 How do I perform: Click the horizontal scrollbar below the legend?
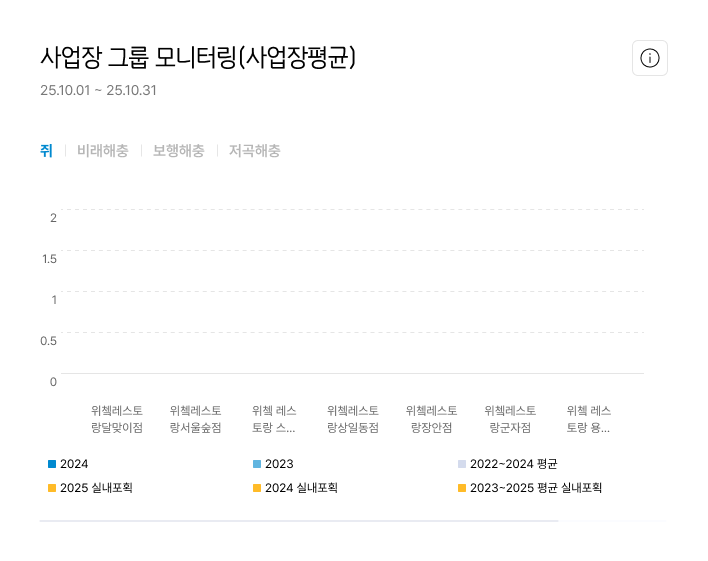[300, 521]
